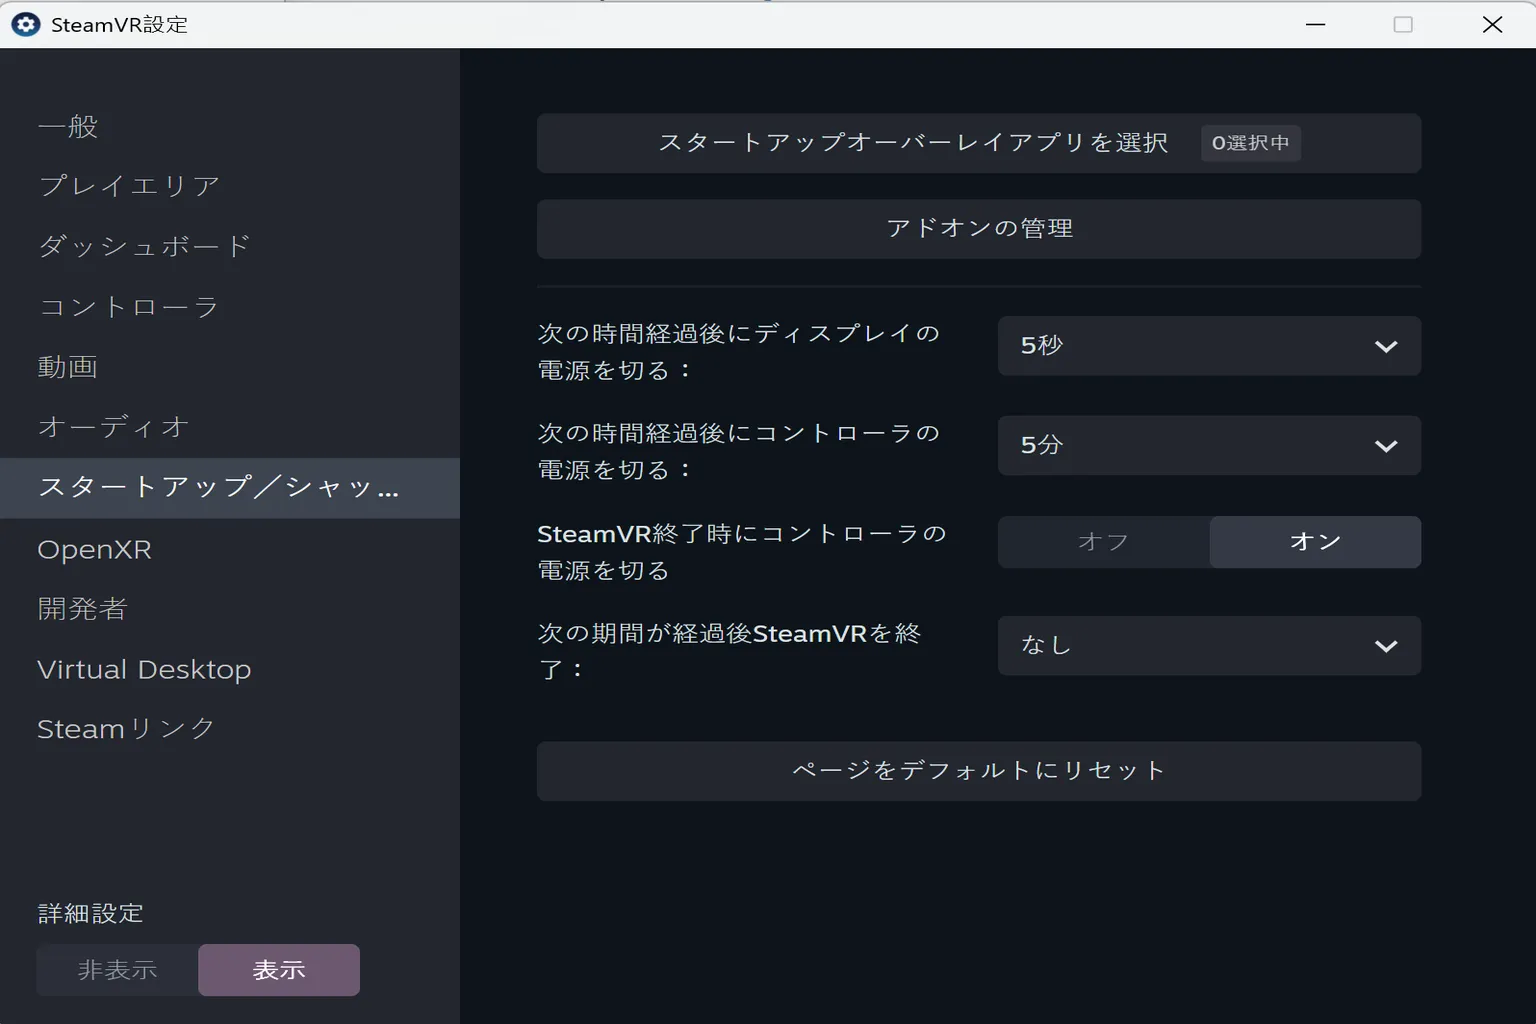Select the スタートアップ／シャットダウン sidebar item
1536x1024 pixels.
(230, 488)
